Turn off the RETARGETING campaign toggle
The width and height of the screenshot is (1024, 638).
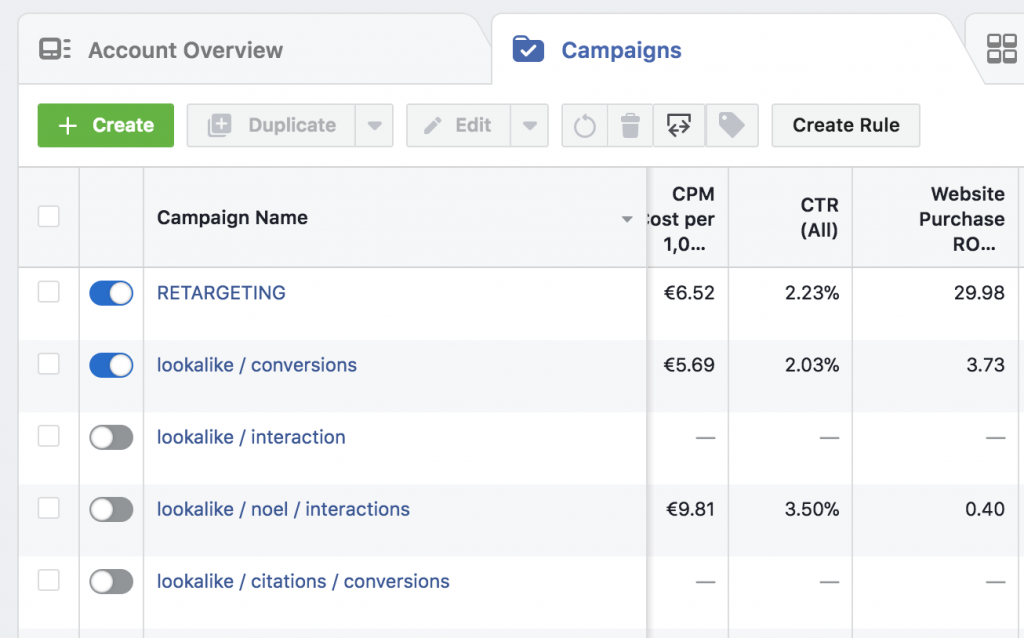coord(111,293)
